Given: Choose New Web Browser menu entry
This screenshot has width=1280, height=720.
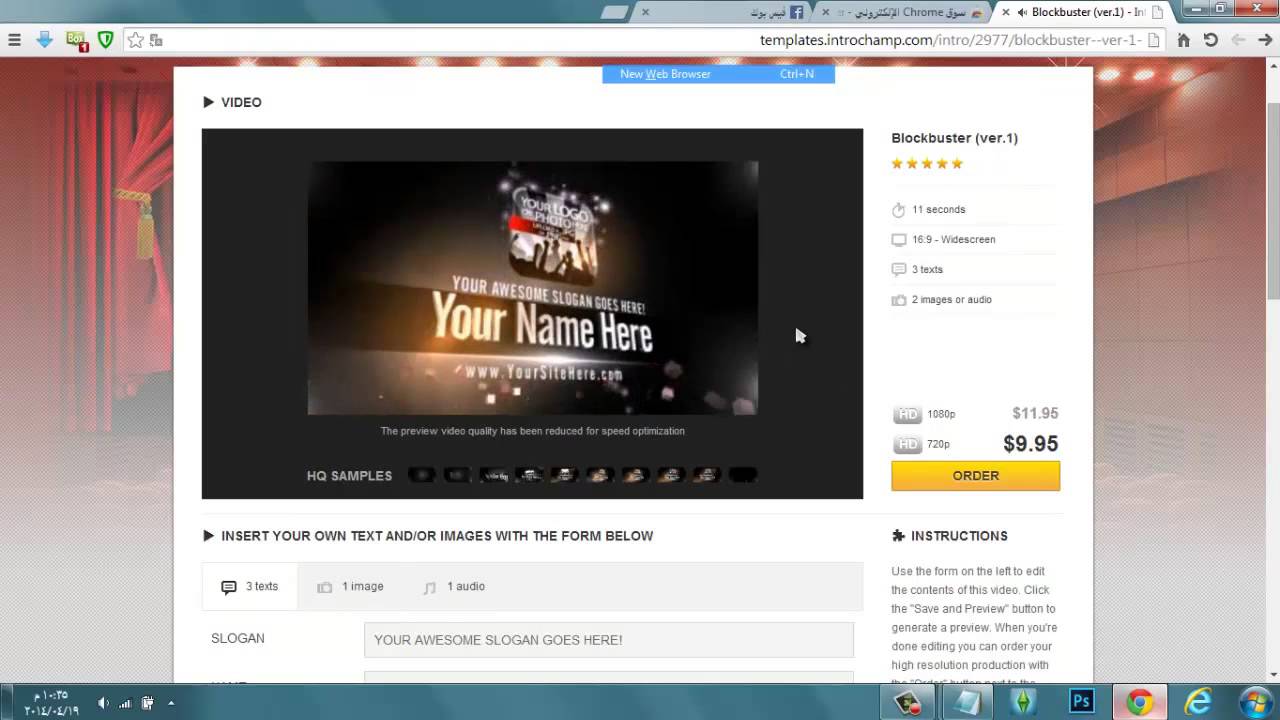Looking at the screenshot, I should tap(718, 74).
